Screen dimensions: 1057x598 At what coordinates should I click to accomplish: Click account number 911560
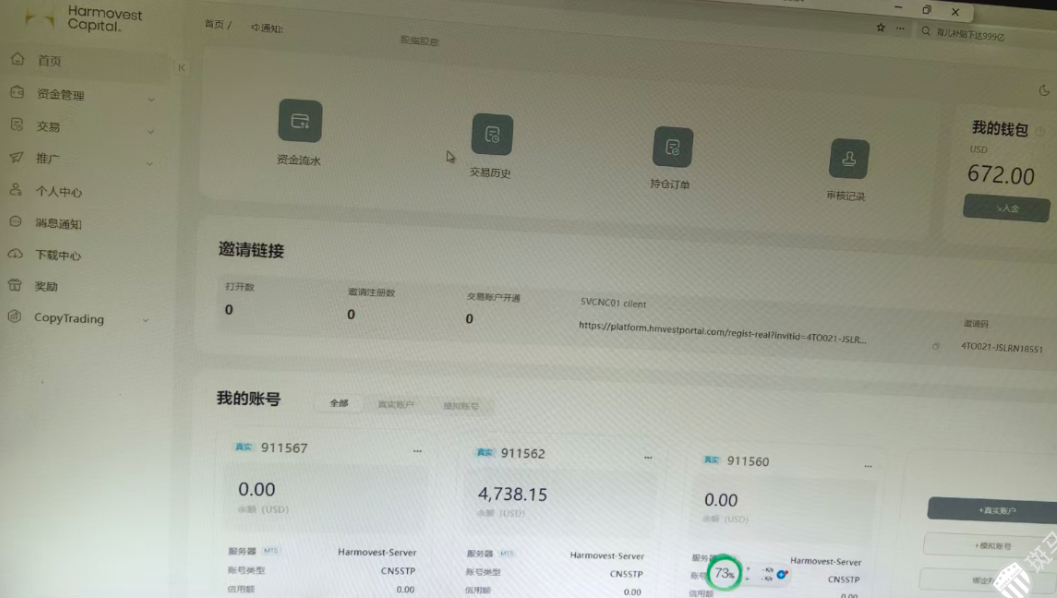748,462
